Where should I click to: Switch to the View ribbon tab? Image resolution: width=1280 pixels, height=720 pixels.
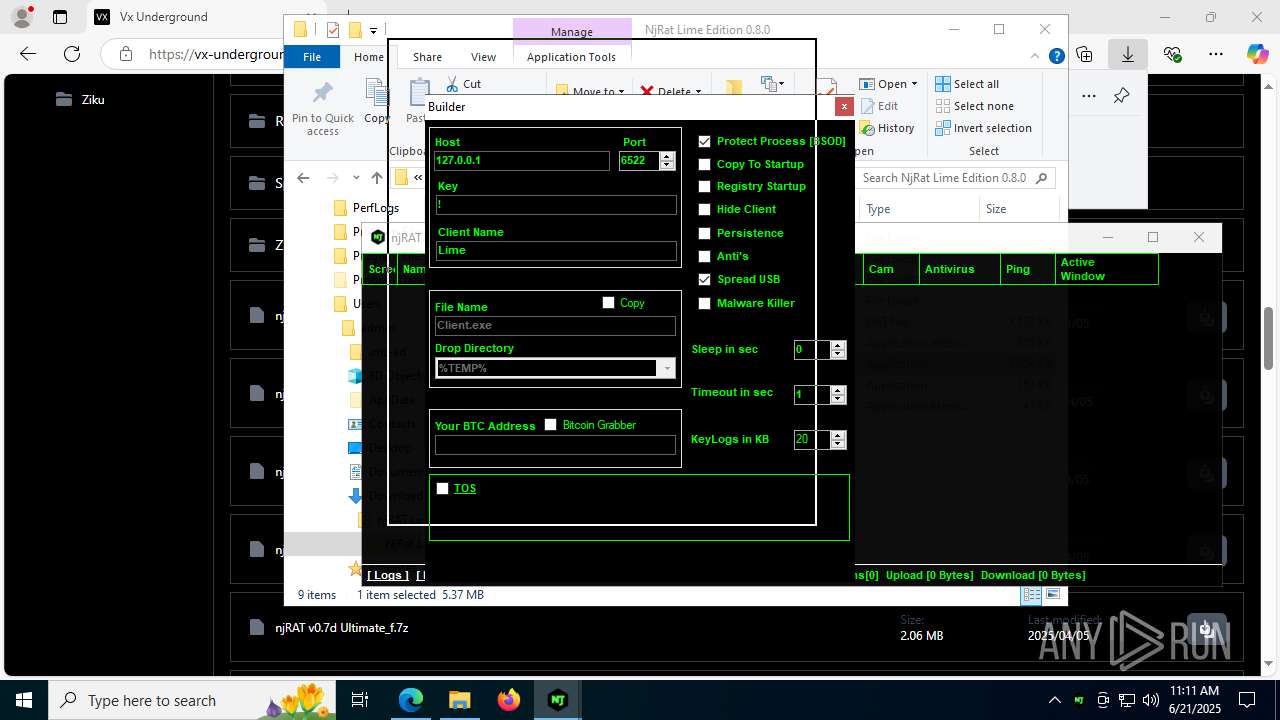point(483,57)
